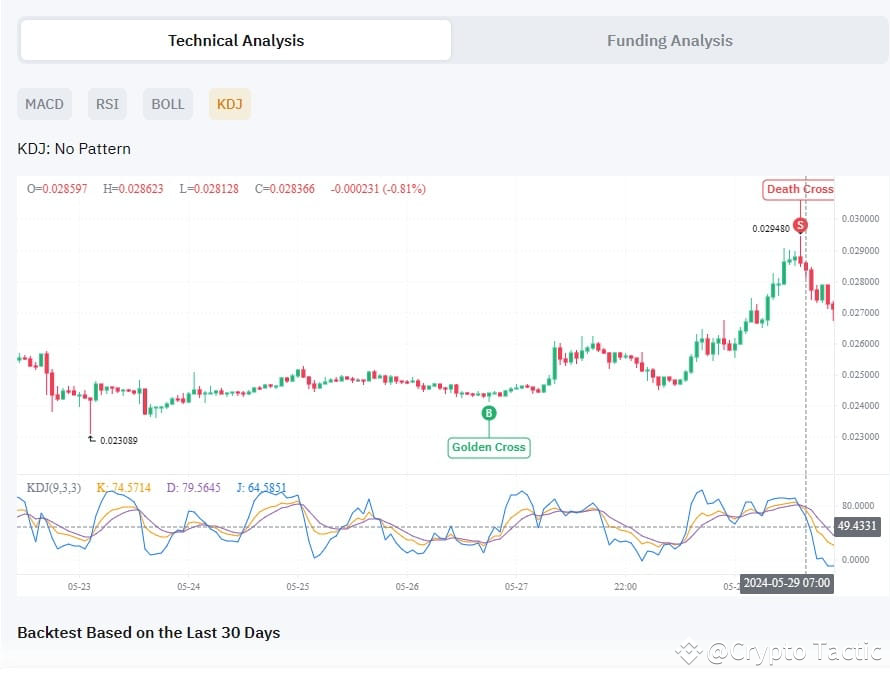Click the Crypto Tactic watermark logo
The image size is (890, 674).
point(688,653)
